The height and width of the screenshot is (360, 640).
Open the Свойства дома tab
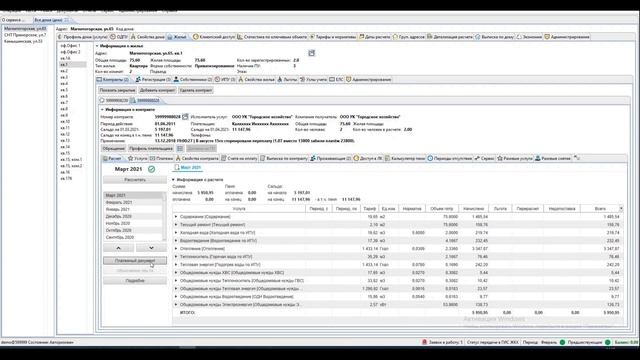[x=148, y=37]
